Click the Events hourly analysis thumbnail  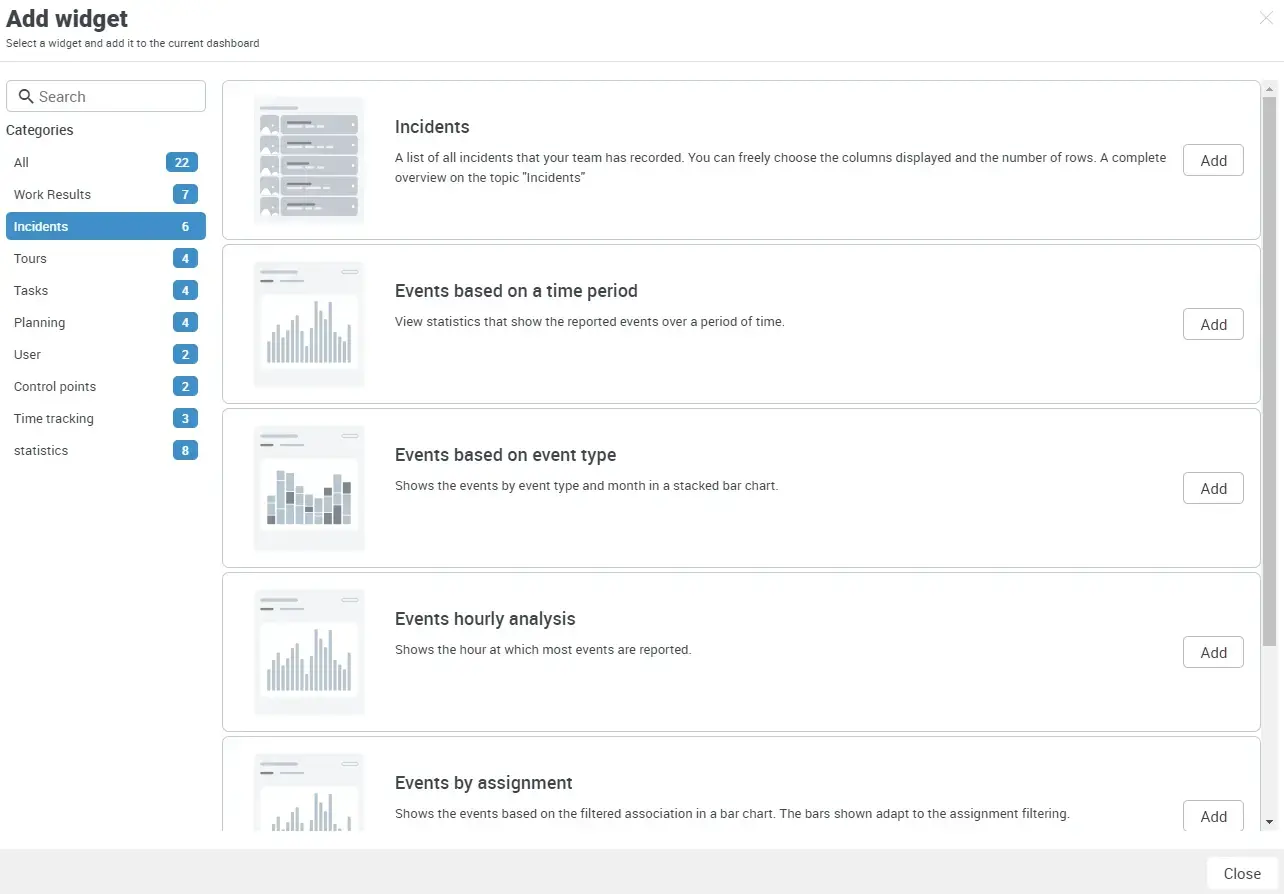[308, 651]
